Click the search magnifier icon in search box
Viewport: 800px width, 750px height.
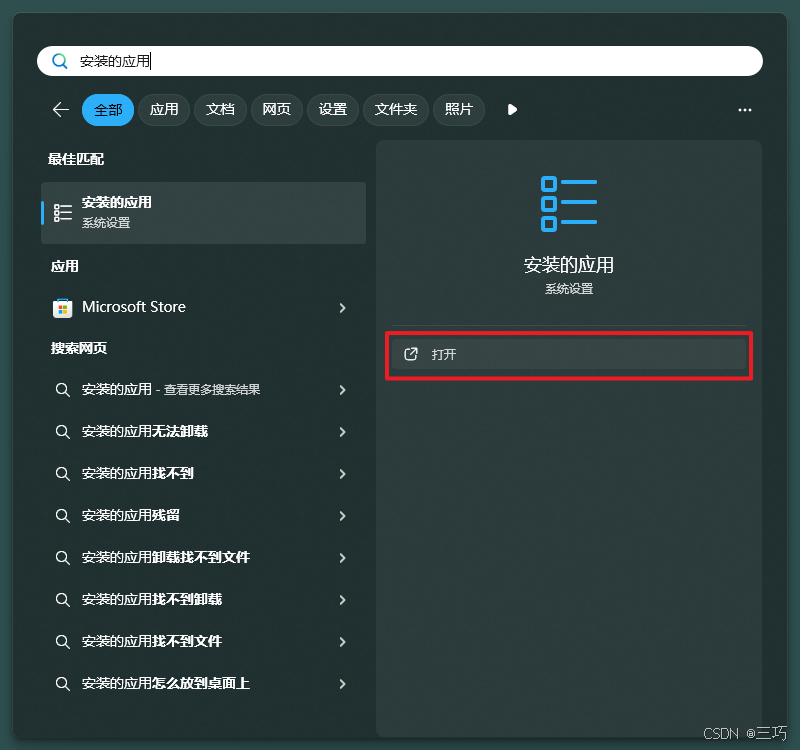tap(60, 61)
